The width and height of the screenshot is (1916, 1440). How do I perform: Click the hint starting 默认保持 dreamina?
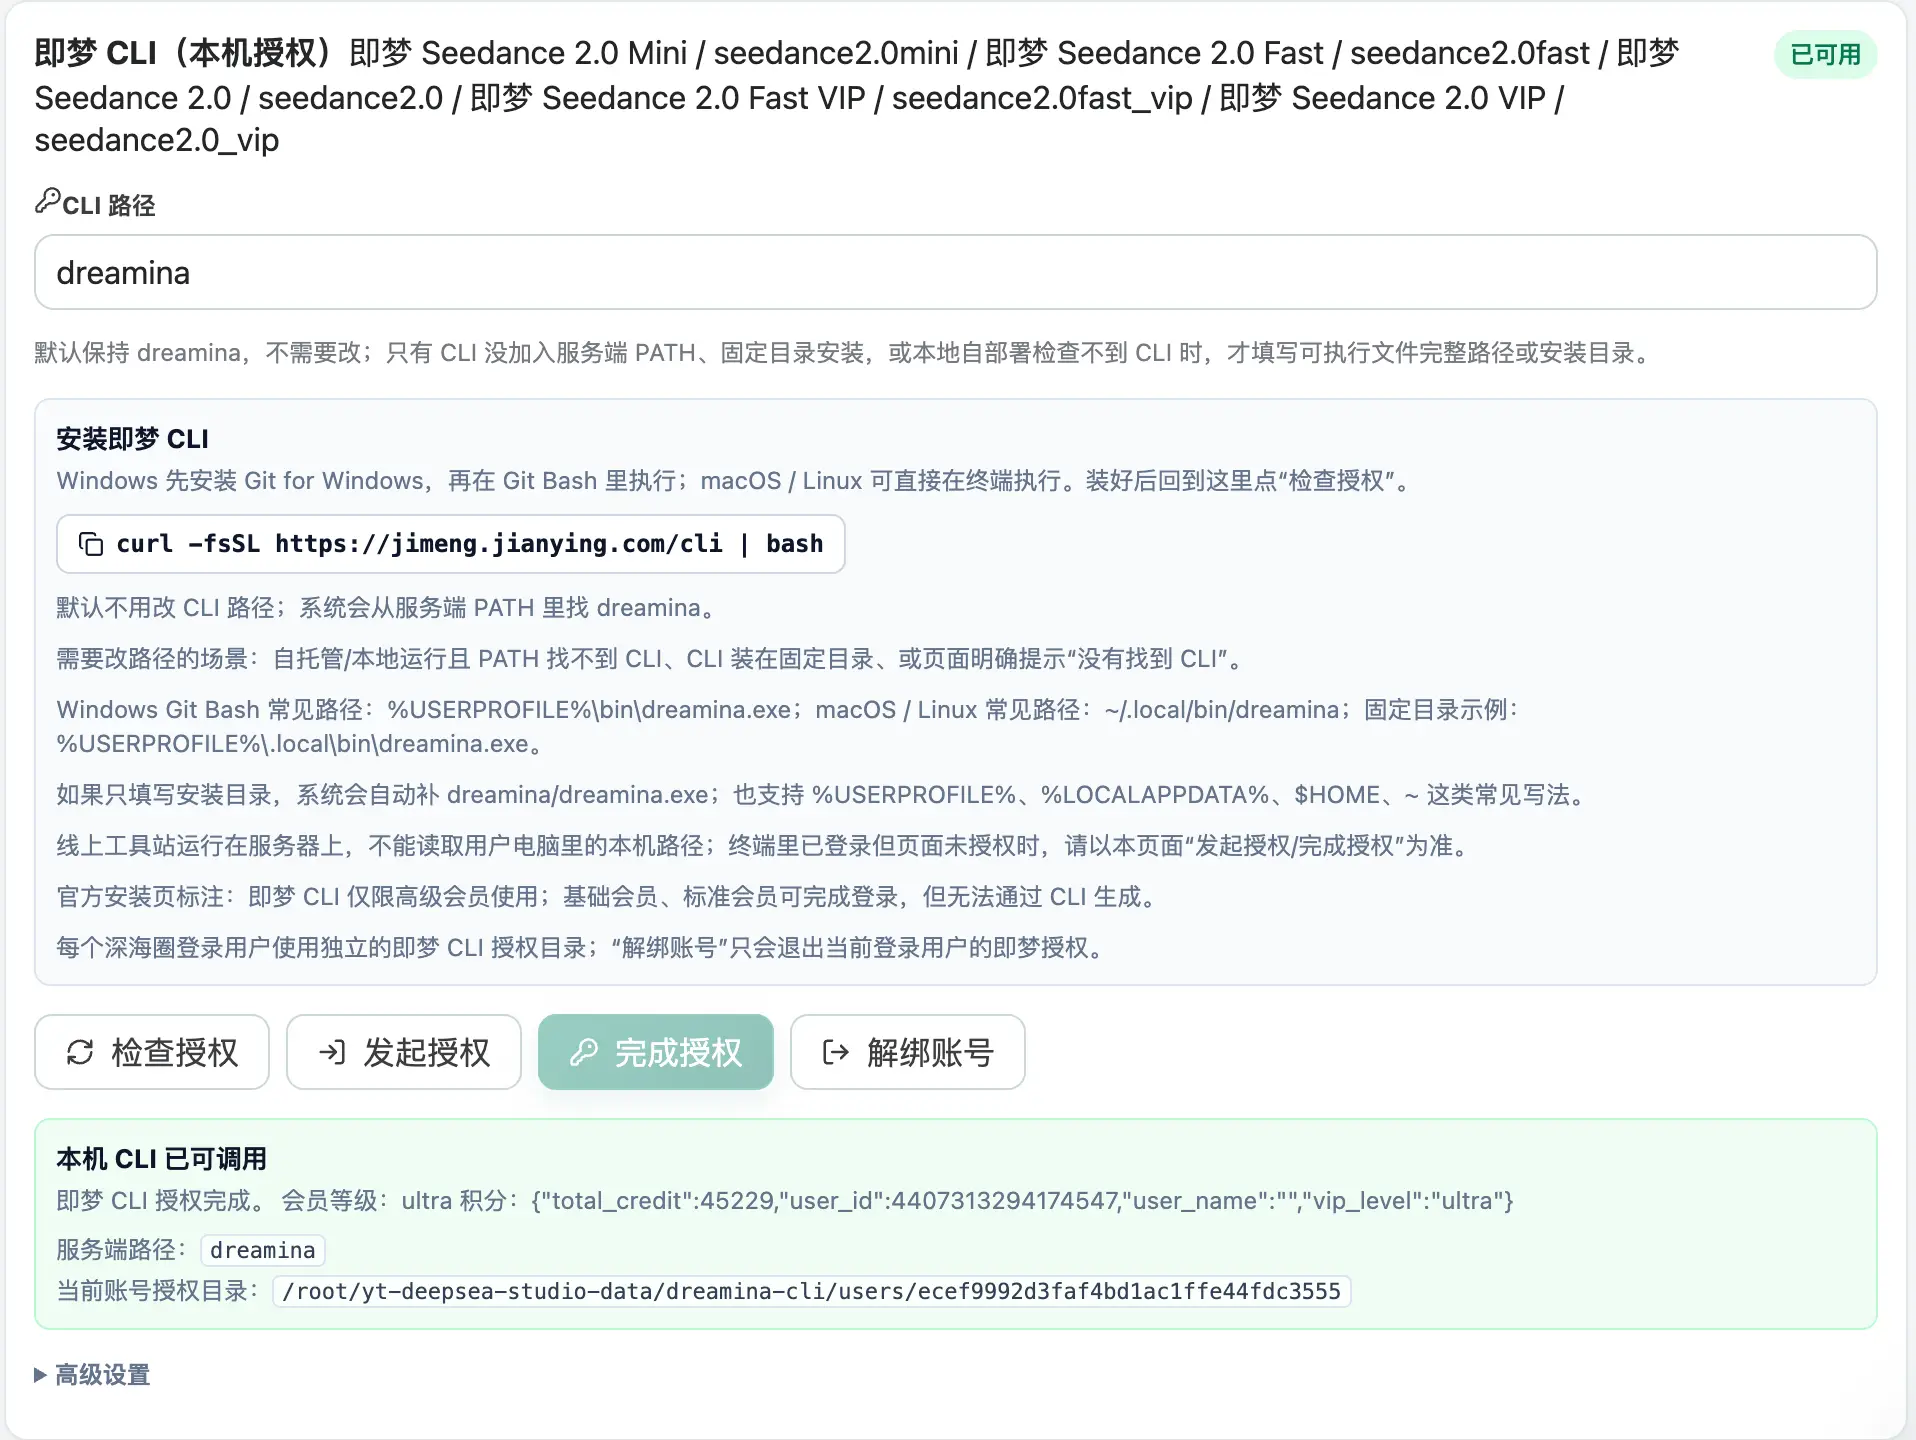[x=846, y=353]
